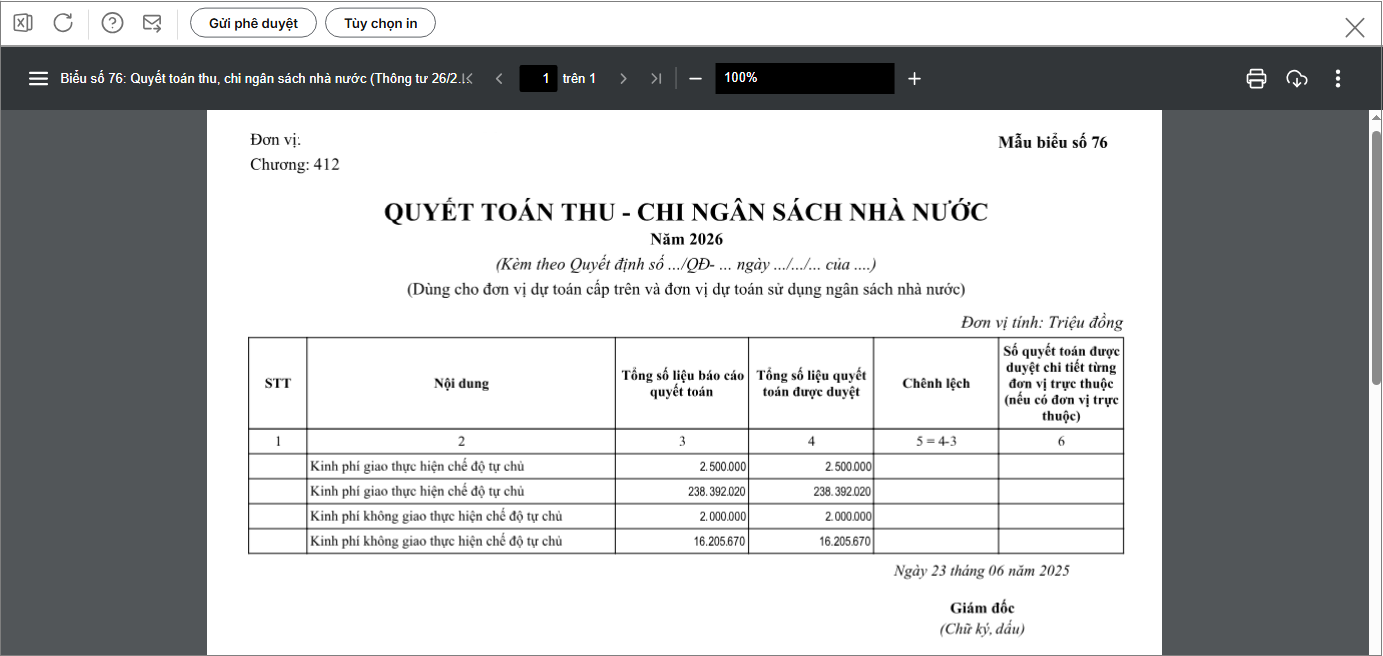This screenshot has height=656, width=1383.
Task: Click the Gửi phê duyệt button
Action: (x=253, y=23)
